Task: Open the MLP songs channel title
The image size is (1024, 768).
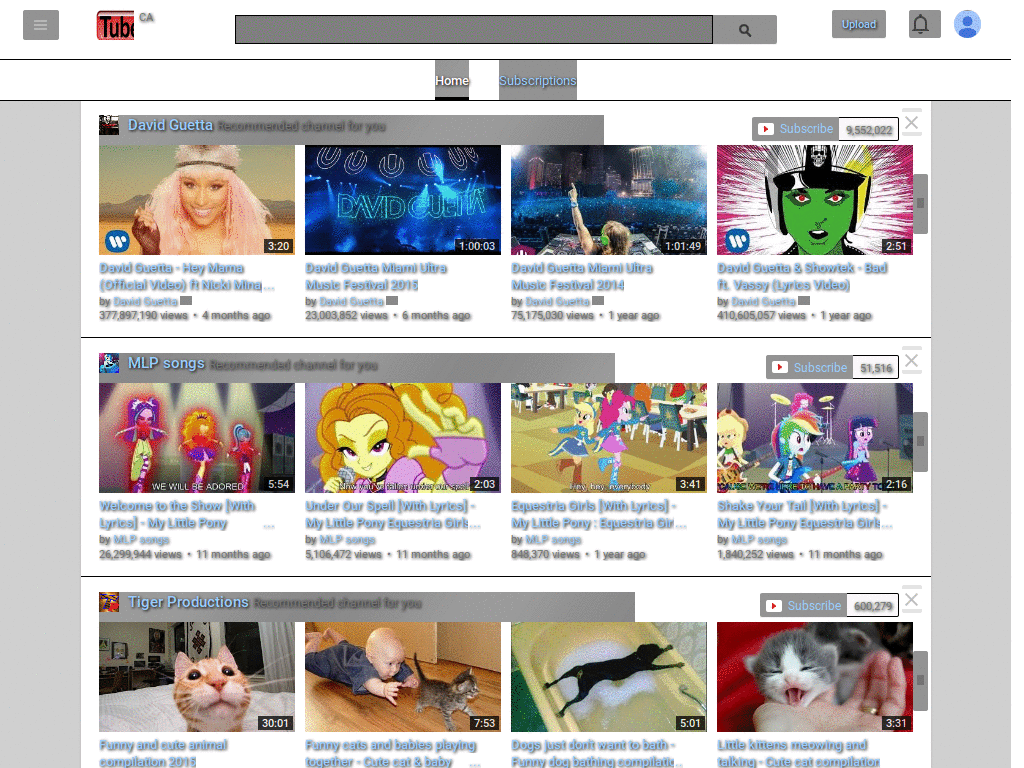Action: tap(166, 363)
